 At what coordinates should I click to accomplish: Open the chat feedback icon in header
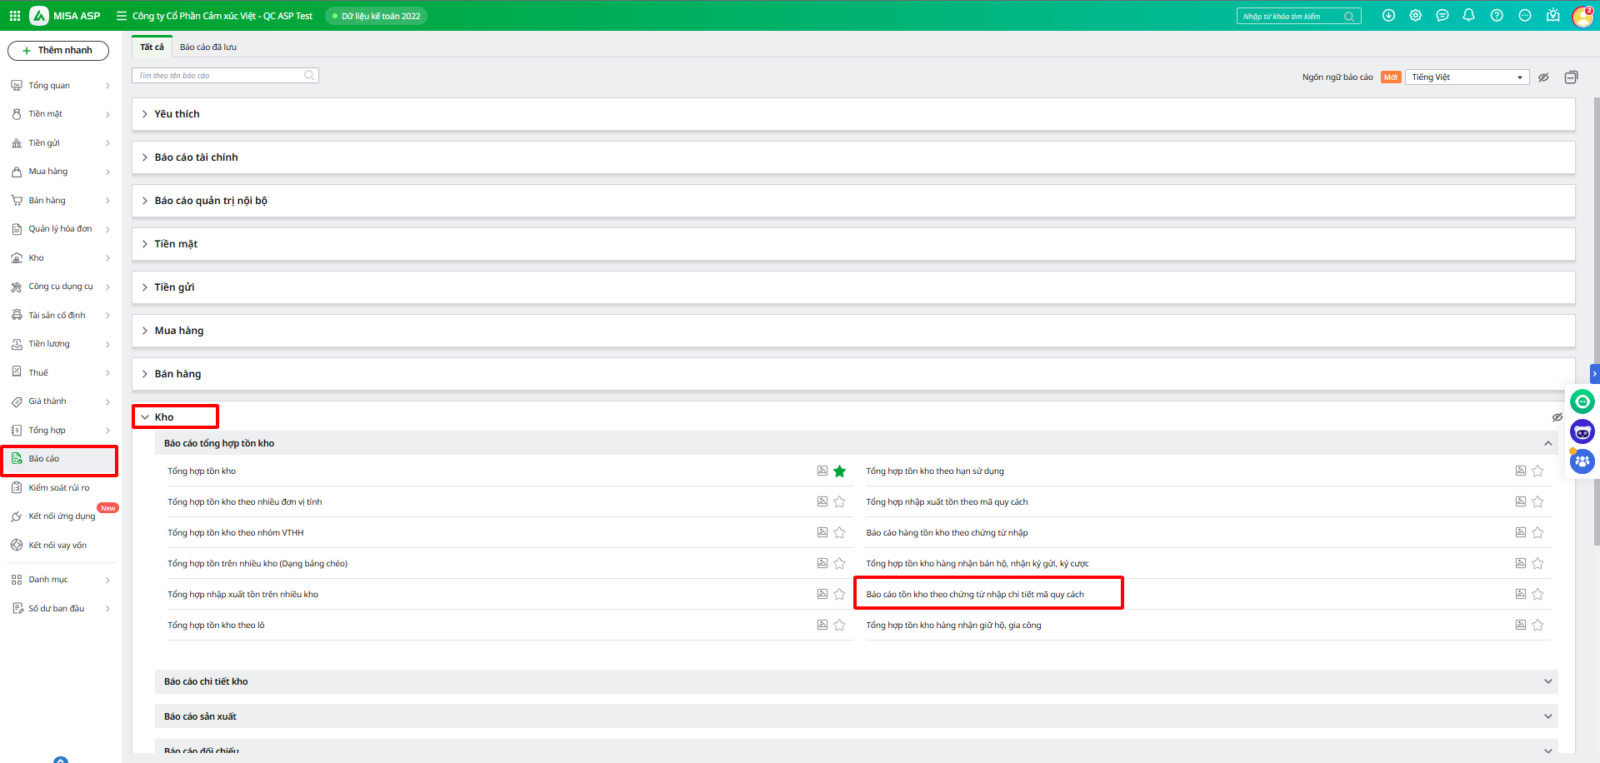[1442, 15]
